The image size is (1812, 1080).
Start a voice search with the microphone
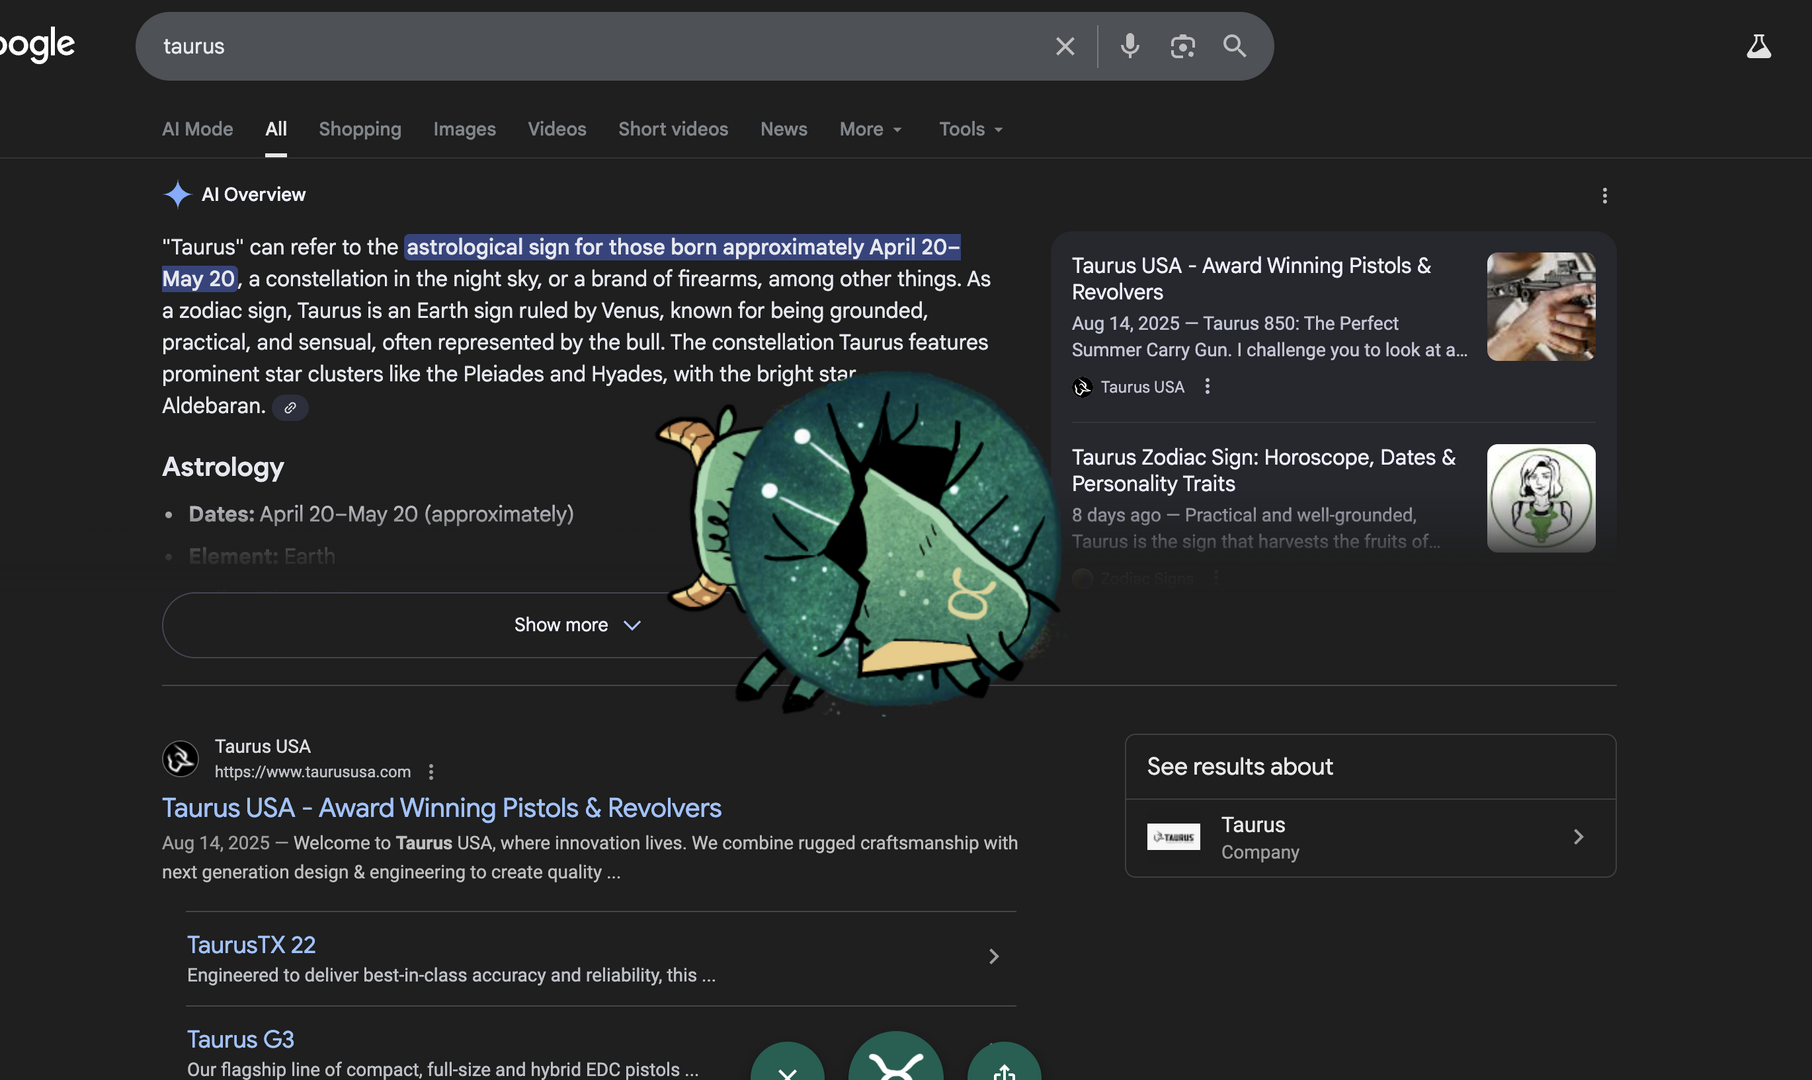pos(1130,46)
